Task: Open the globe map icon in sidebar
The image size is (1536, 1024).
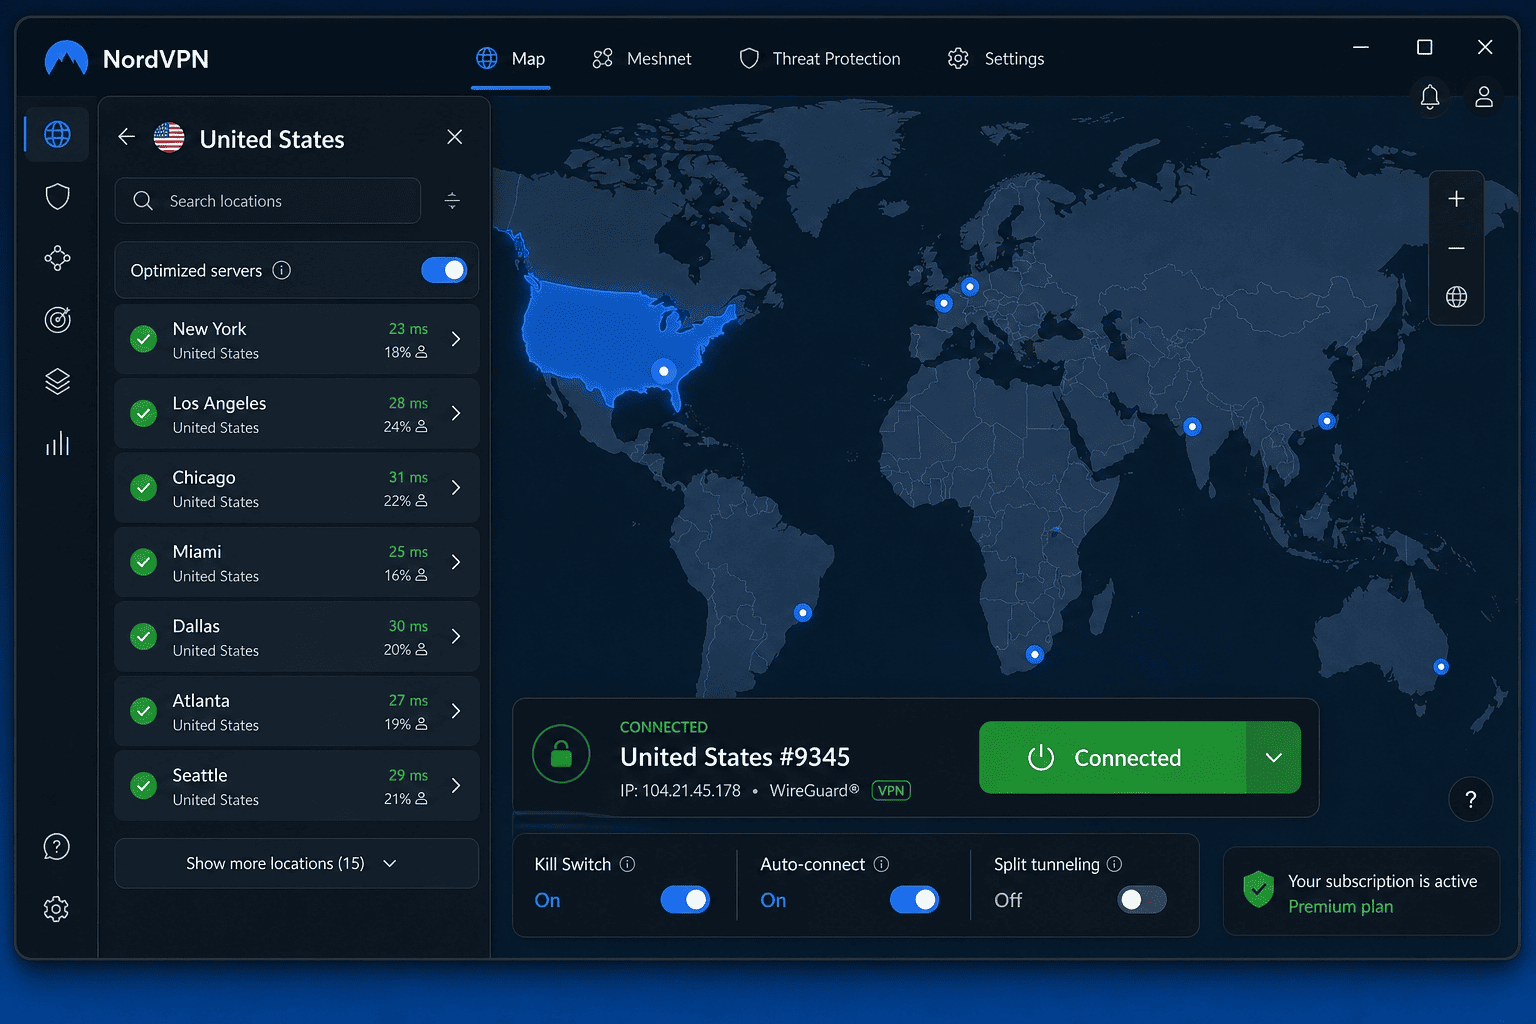Action: 57,134
